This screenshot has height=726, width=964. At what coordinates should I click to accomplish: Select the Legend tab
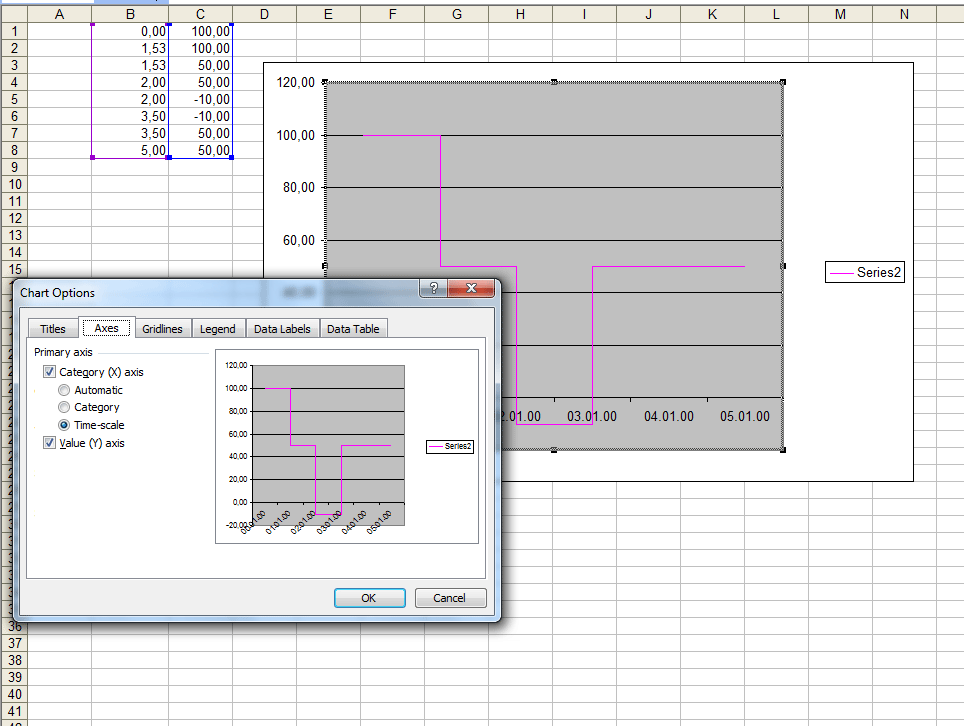pyautogui.click(x=217, y=328)
